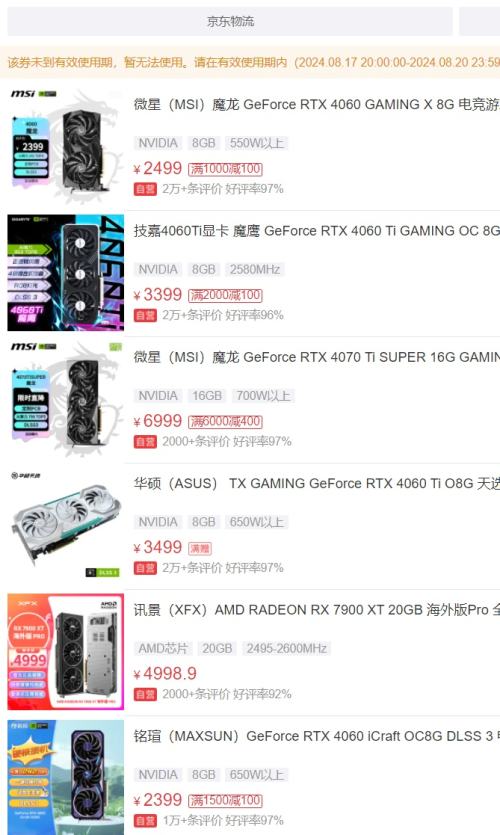
Task: Click the AMD芯片 spec tag
Action: click(163, 648)
